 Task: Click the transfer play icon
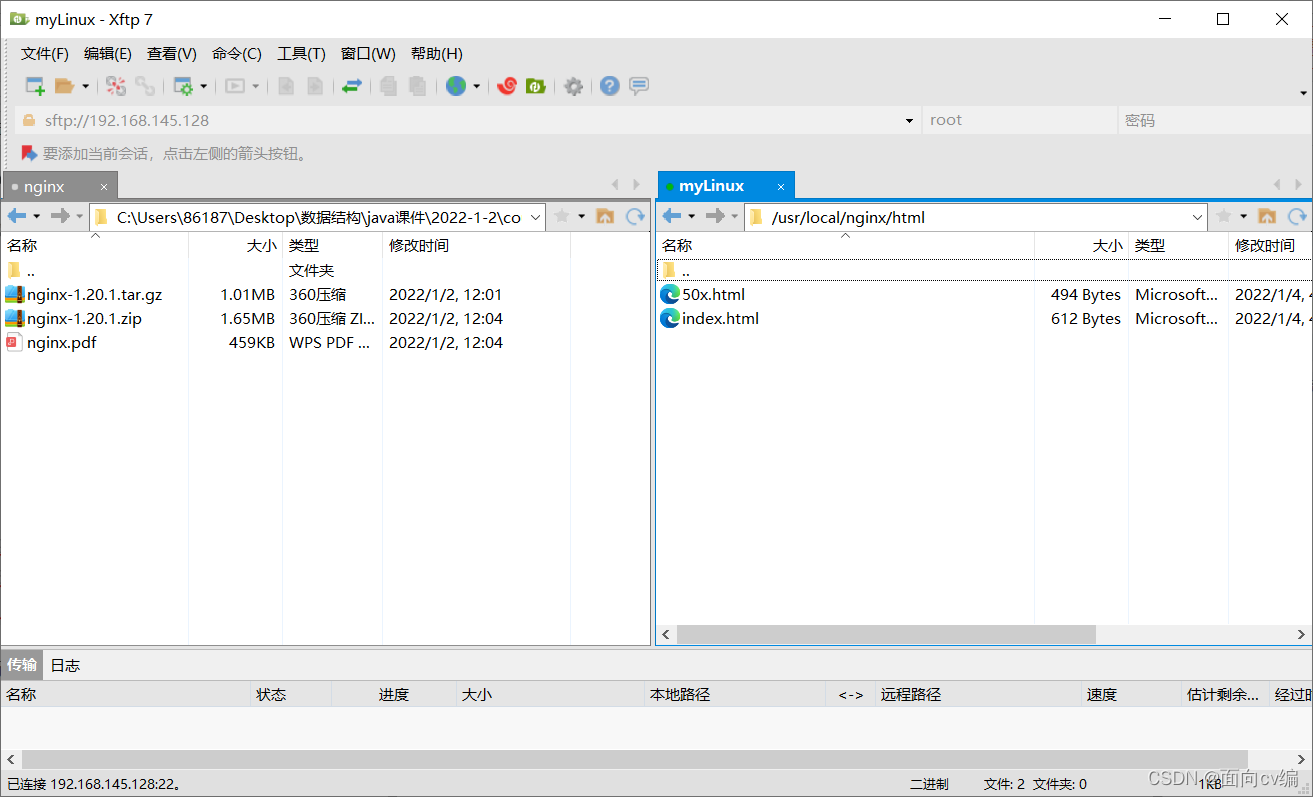(x=235, y=86)
